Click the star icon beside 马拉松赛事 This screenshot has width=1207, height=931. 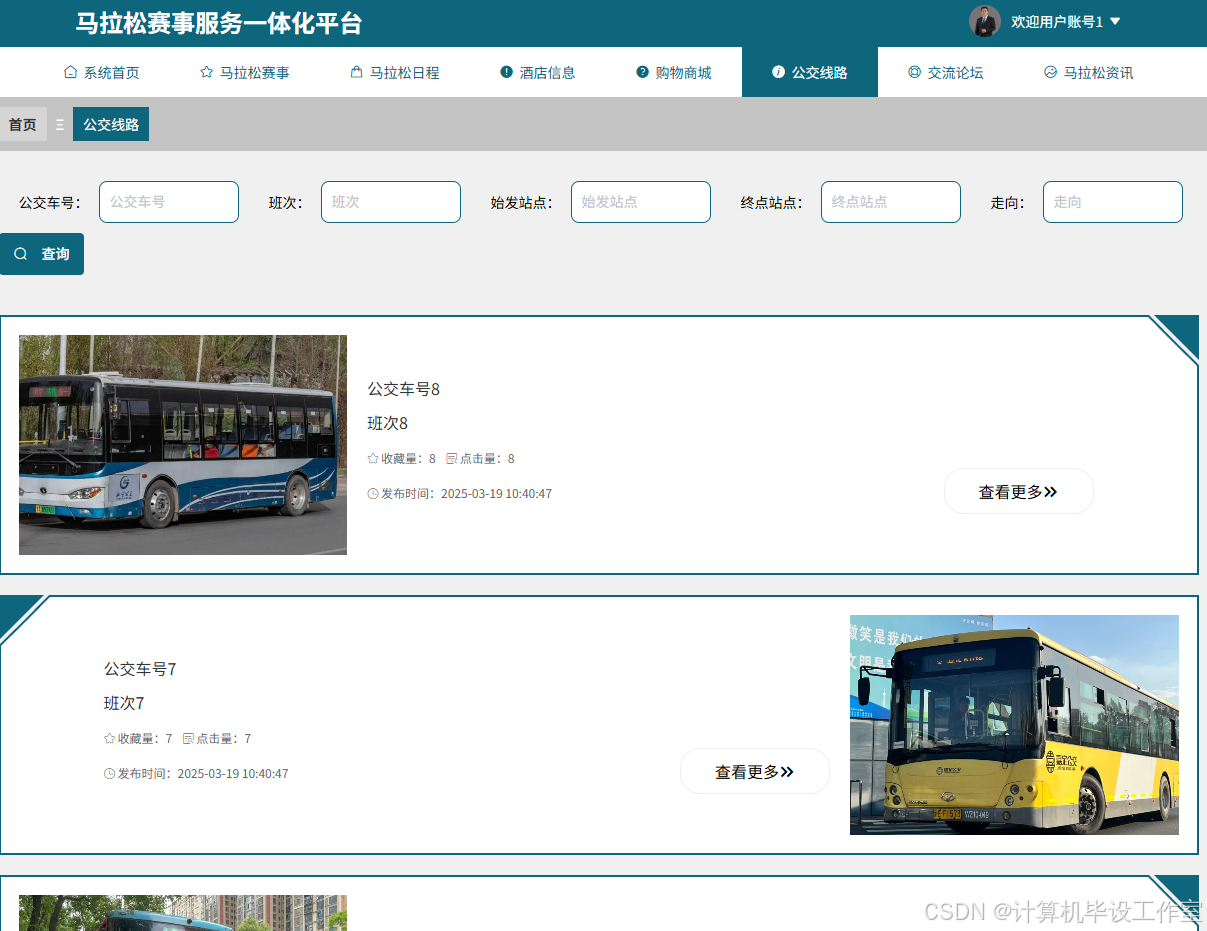click(x=206, y=72)
